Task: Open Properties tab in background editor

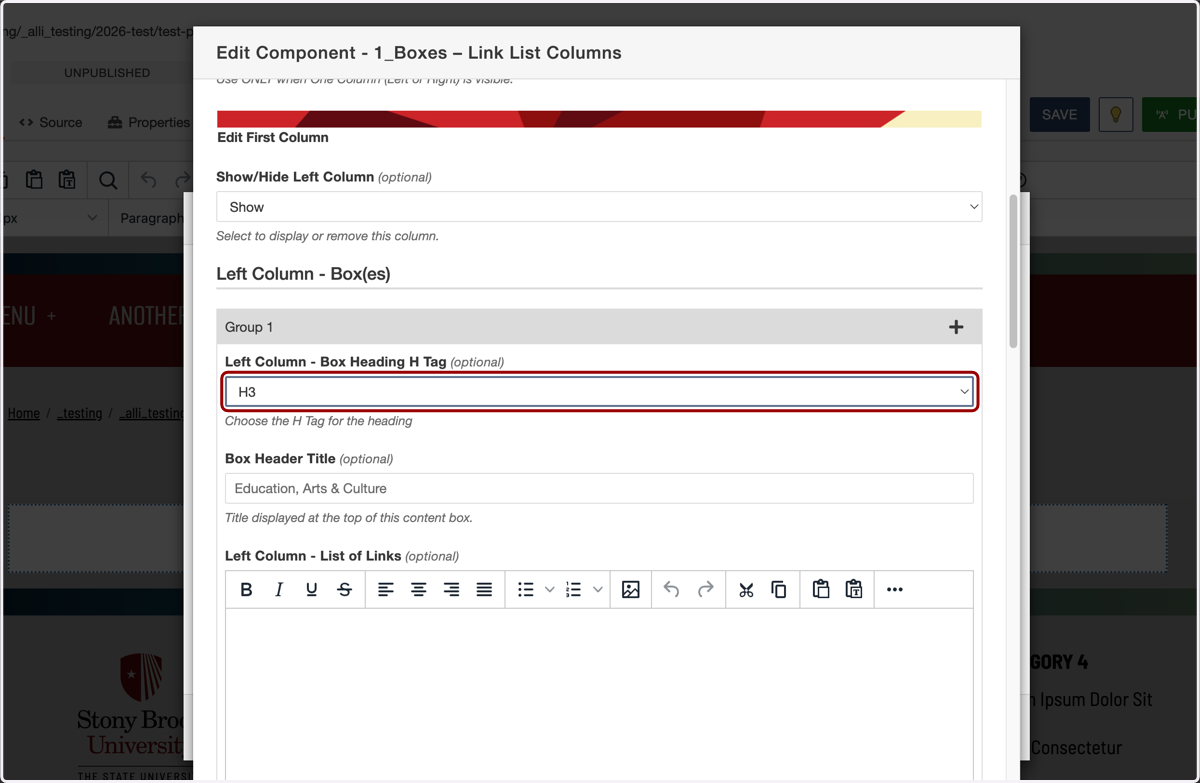Action: (149, 122)
